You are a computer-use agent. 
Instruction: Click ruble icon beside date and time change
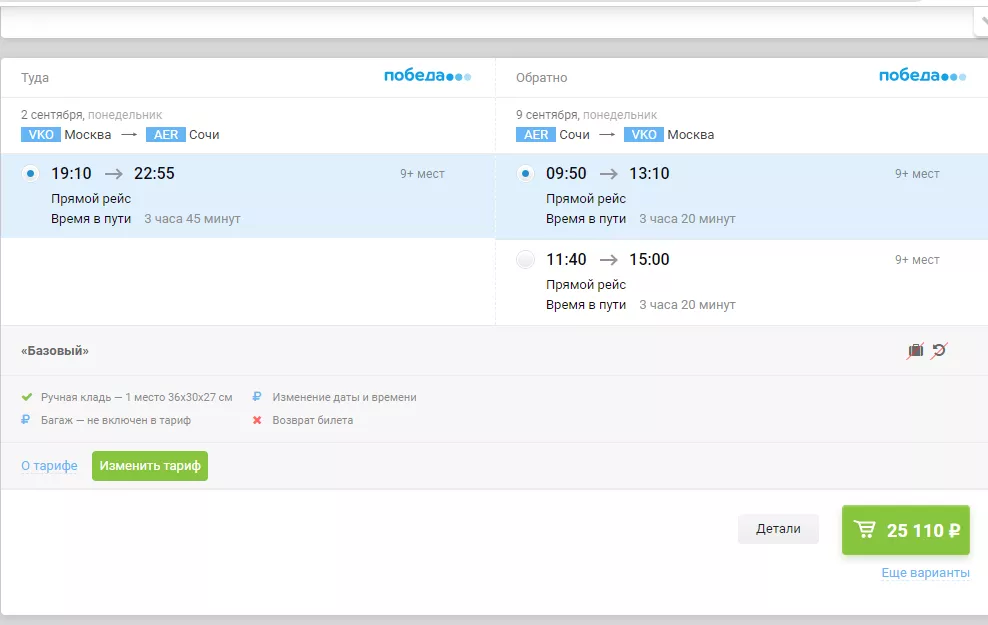[258, 397]
